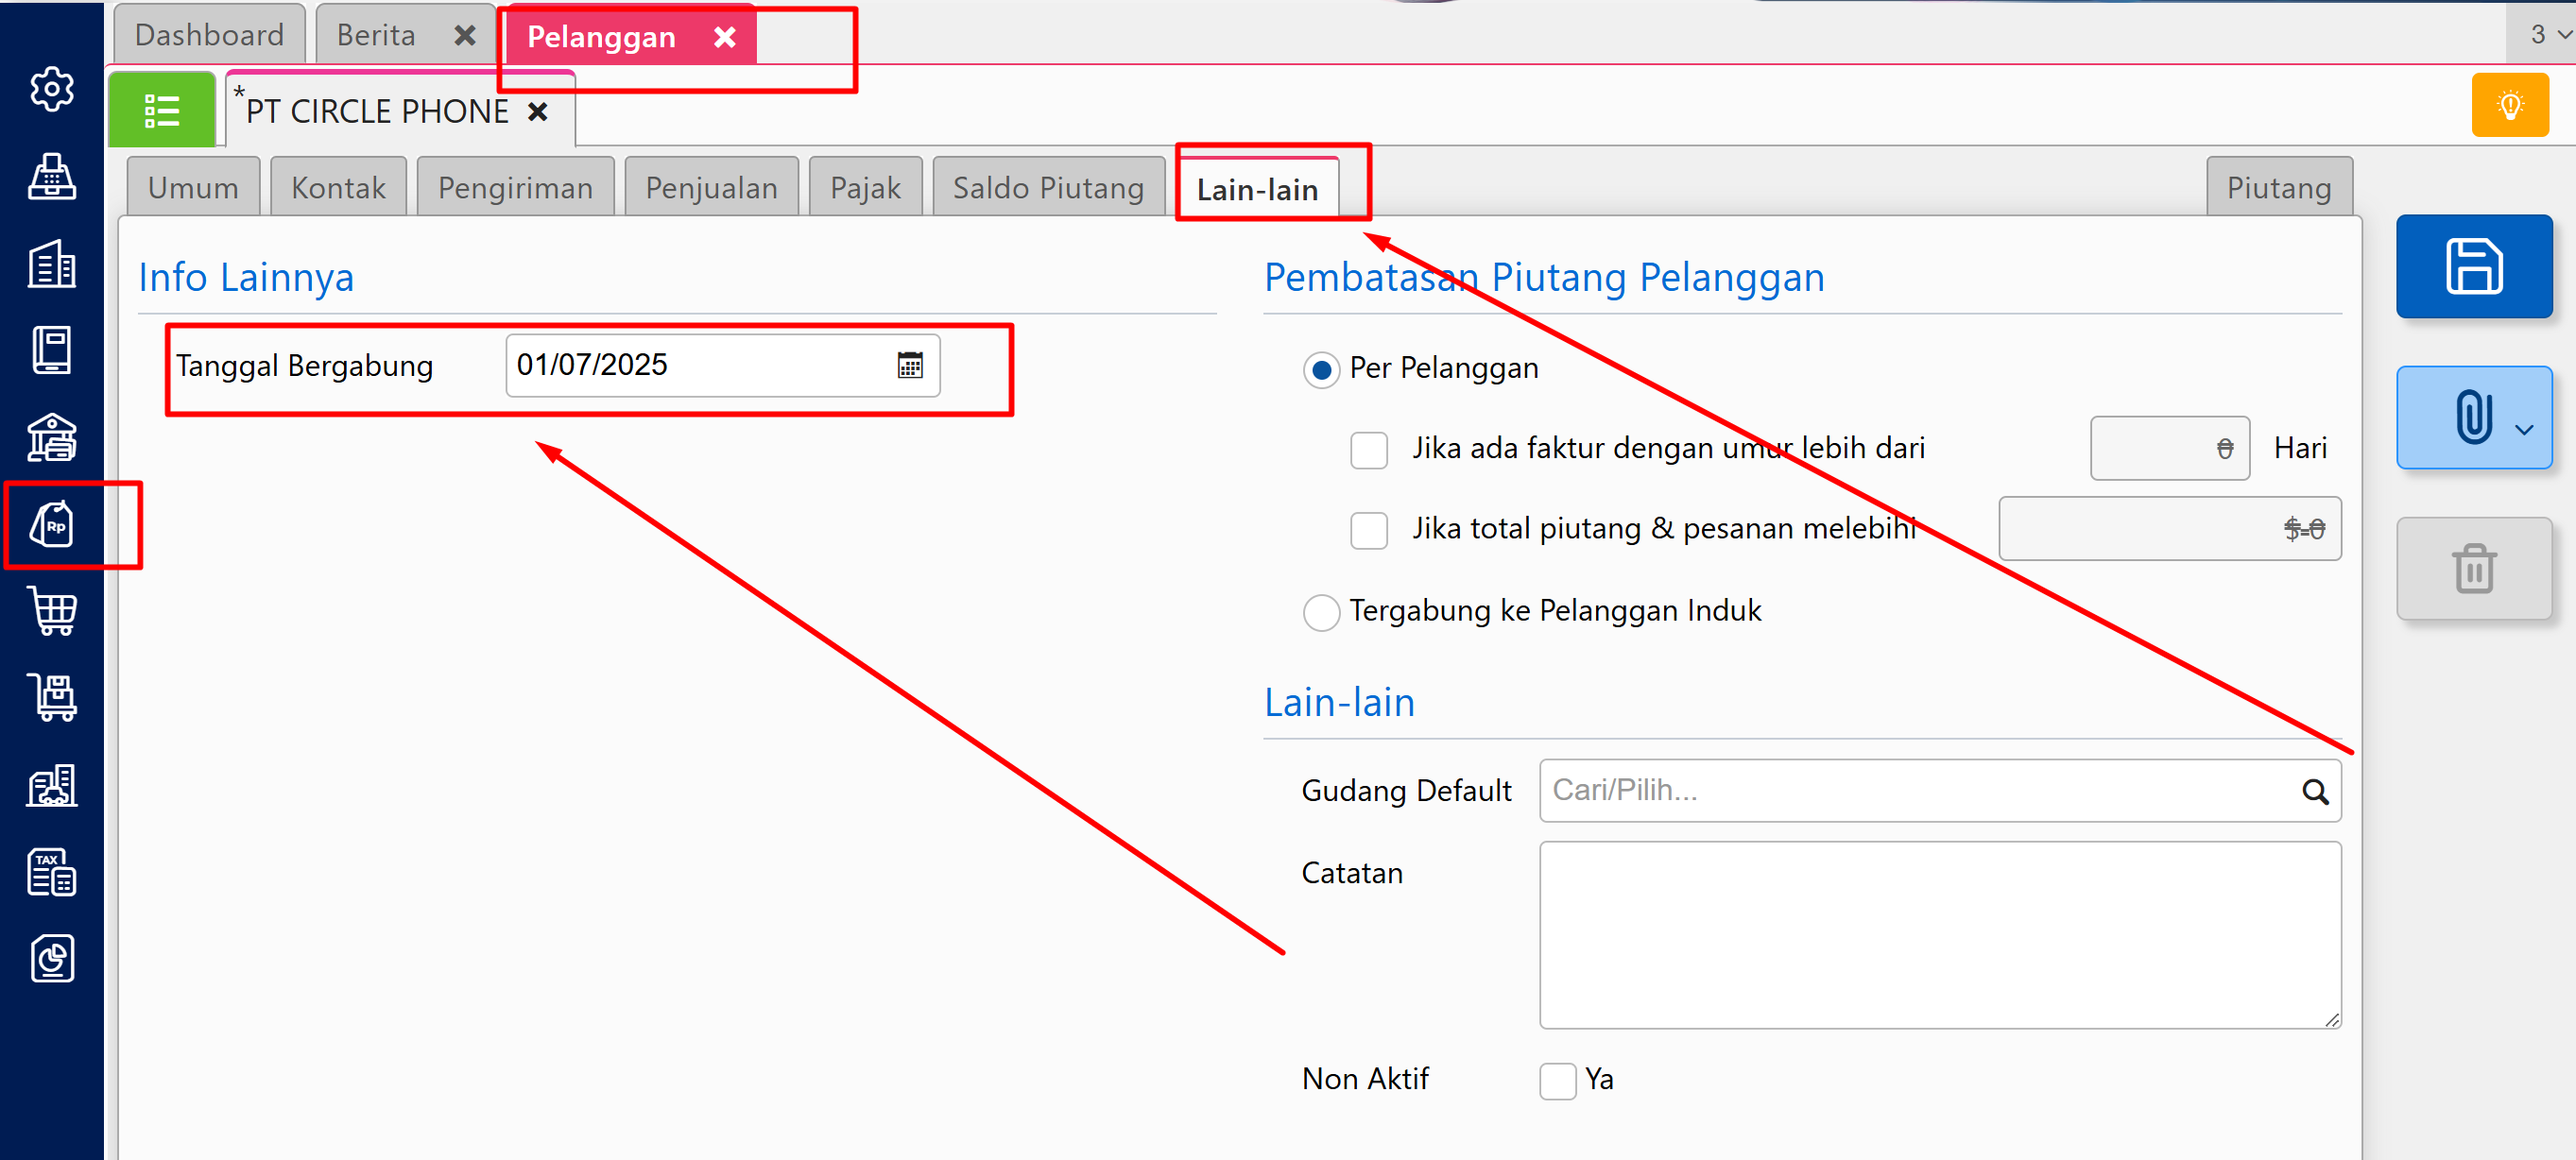The height and width of the screenshot is (1160, 2576).
Task: Open the shopping cart purchase module
Action: pos(51,610)
